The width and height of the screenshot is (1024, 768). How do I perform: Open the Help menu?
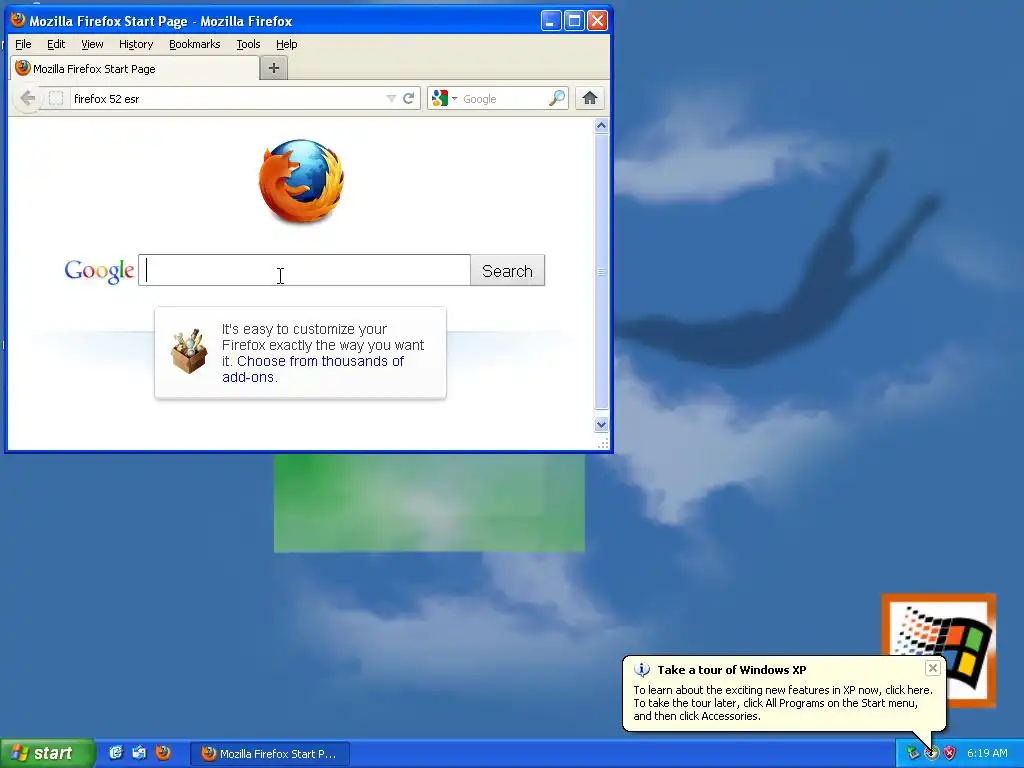pos(286,44)
